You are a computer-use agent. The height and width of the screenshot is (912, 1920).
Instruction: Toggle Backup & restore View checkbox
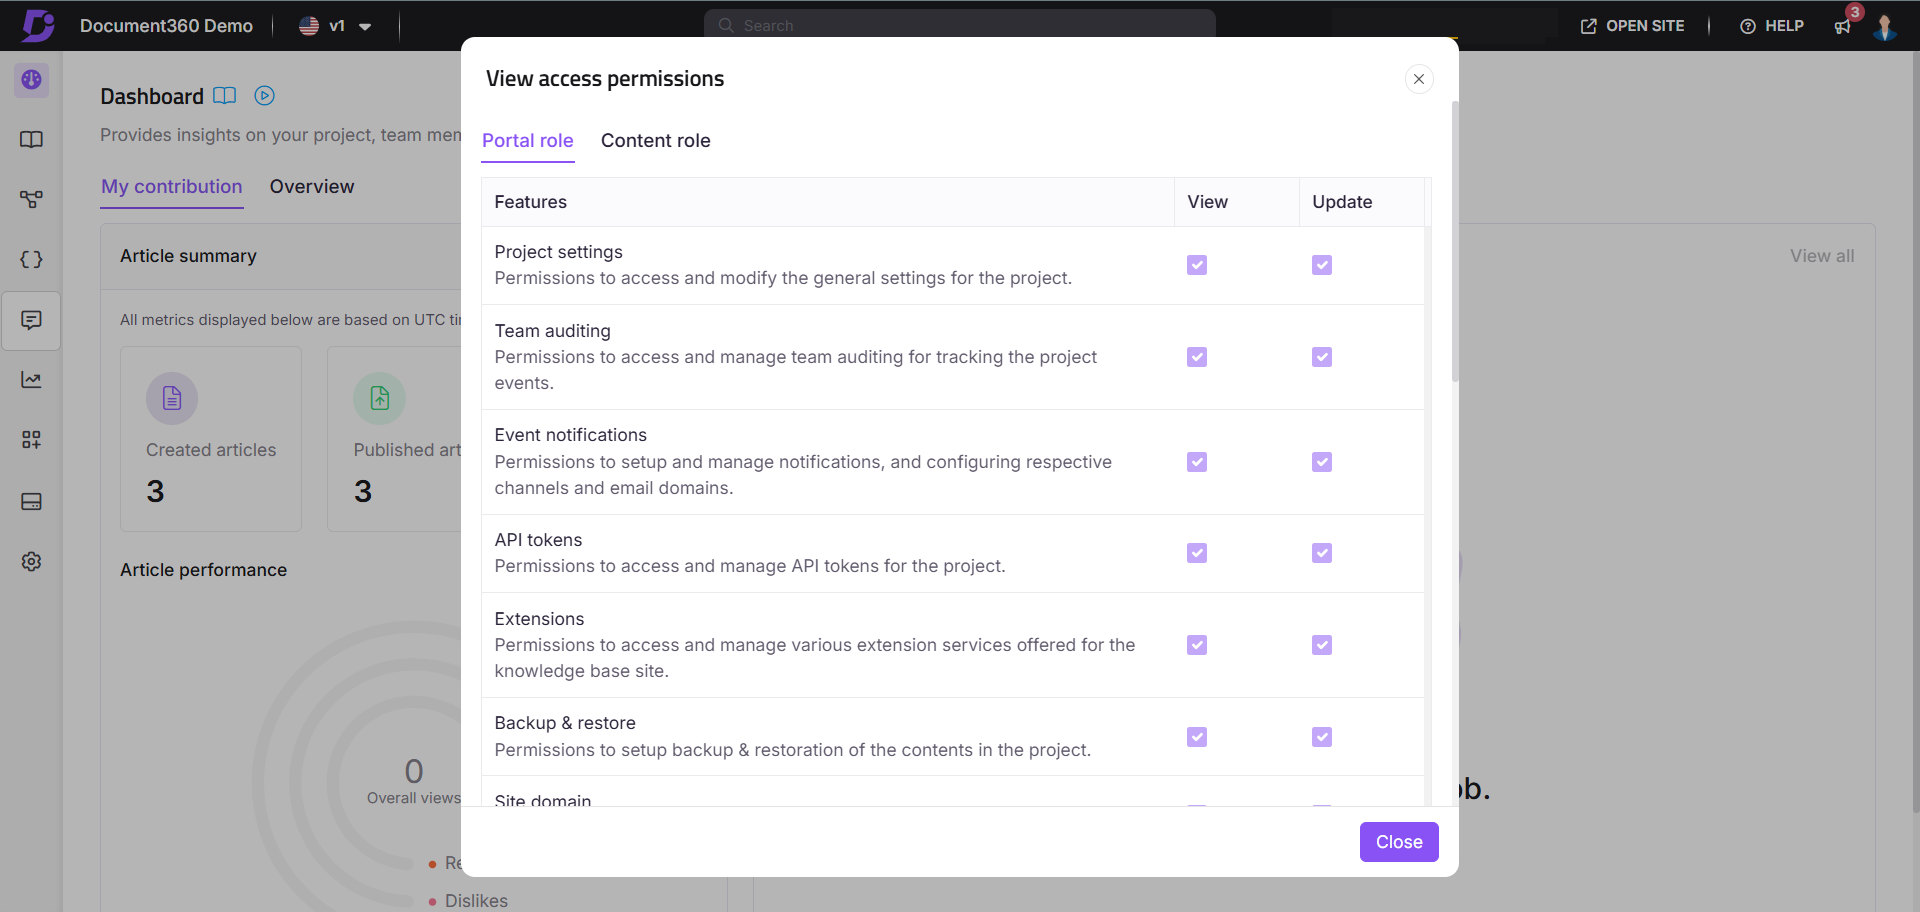[x=1196, y=737]
